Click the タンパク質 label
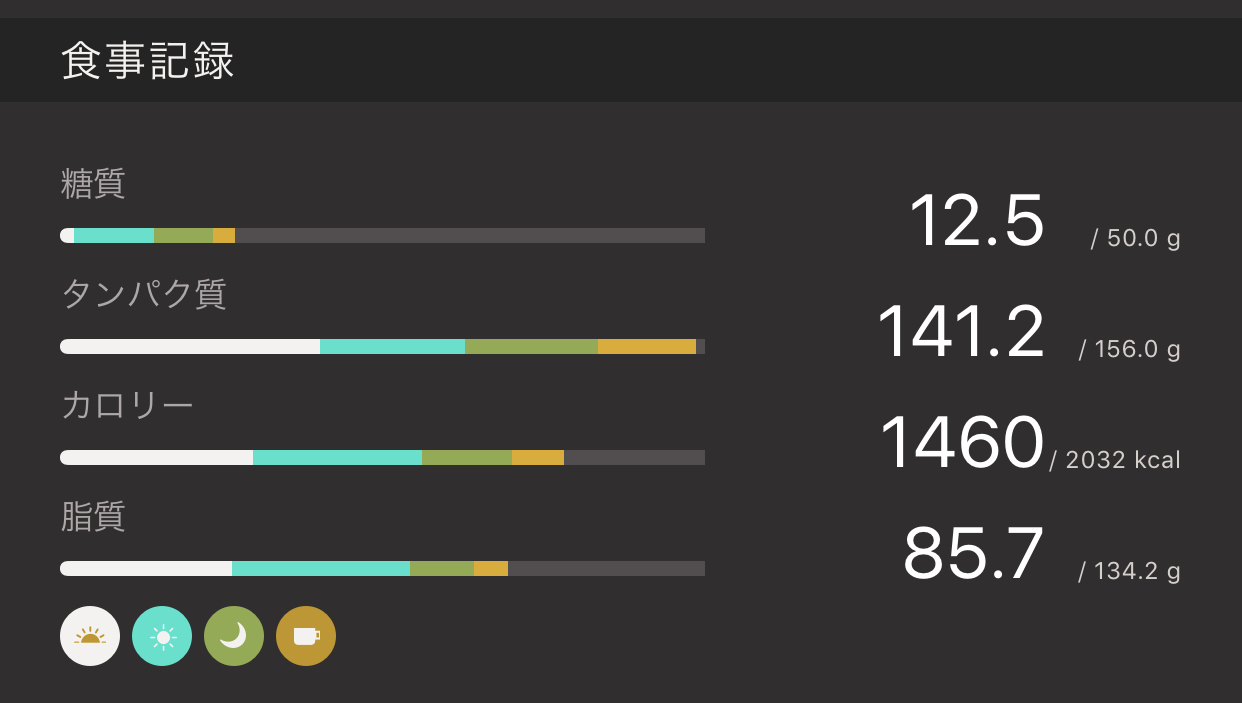 click(144, 294)
